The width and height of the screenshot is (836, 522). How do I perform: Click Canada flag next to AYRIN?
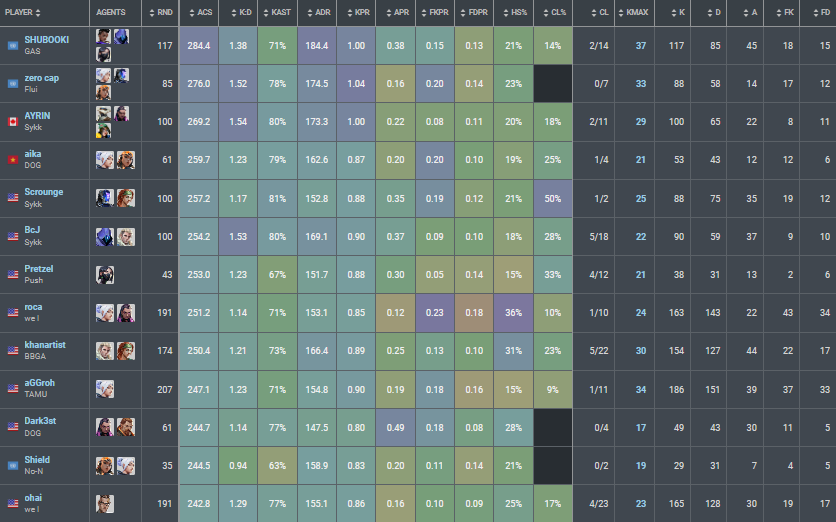(13, 122)
